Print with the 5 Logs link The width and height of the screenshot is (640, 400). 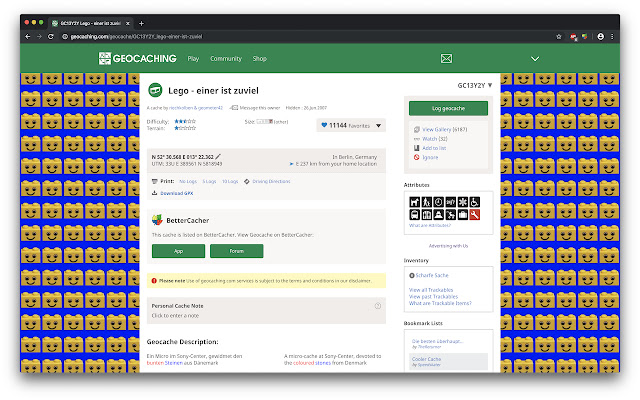209,181
